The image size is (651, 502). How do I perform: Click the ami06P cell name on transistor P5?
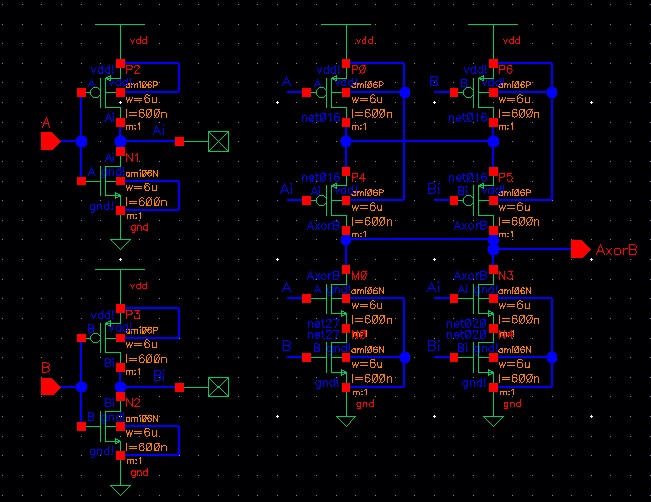click(x=515, y=193)
